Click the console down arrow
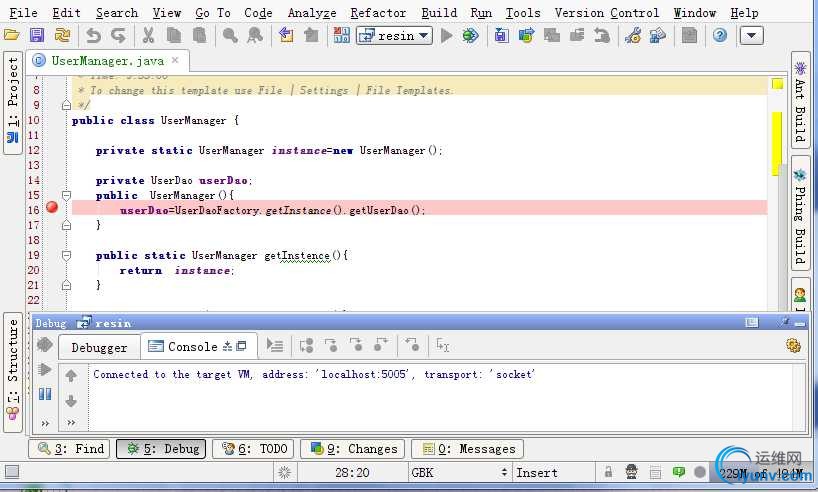This screenshot has height=492, width=818. (71, 401)
